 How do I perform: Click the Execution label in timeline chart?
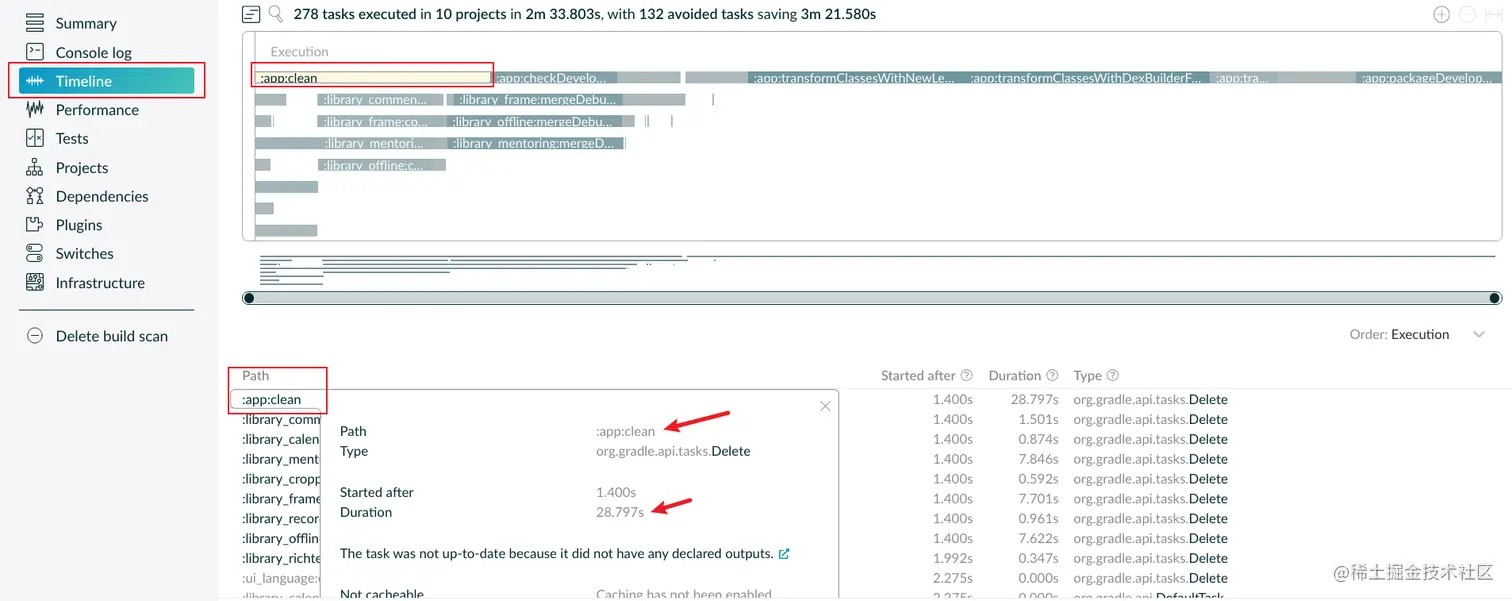299,52
